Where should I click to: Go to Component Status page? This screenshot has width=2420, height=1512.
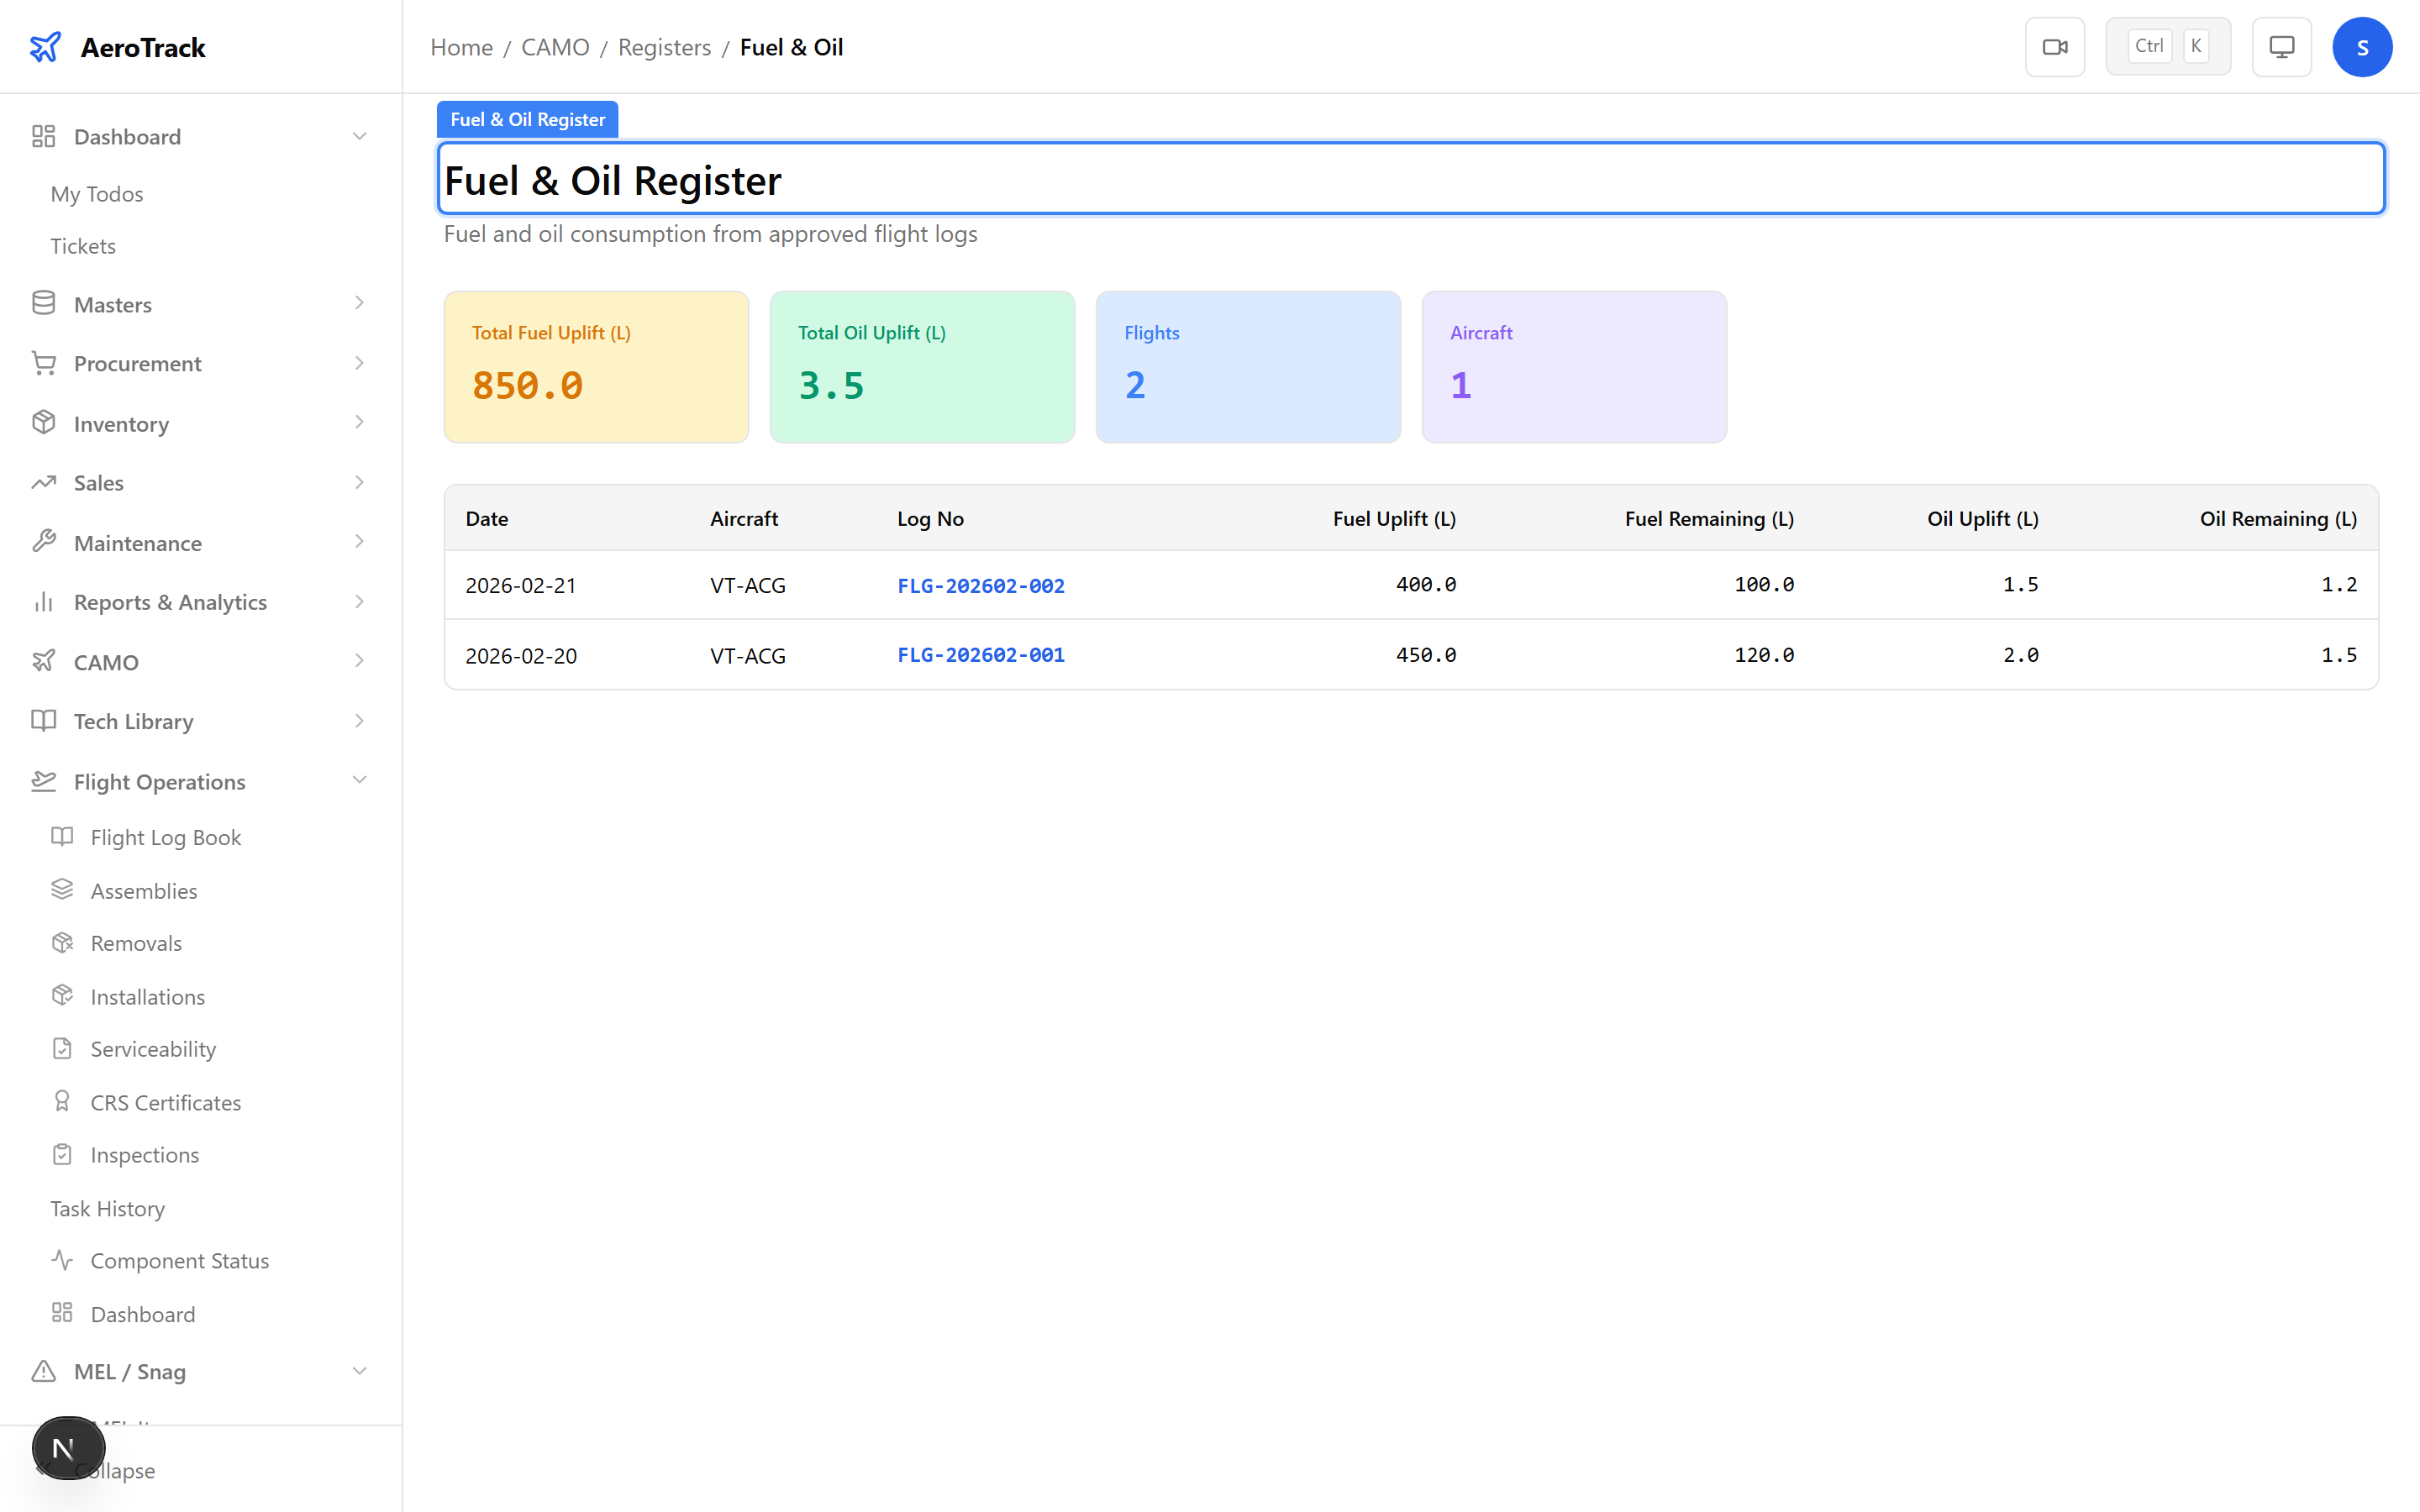(179, 1261)
